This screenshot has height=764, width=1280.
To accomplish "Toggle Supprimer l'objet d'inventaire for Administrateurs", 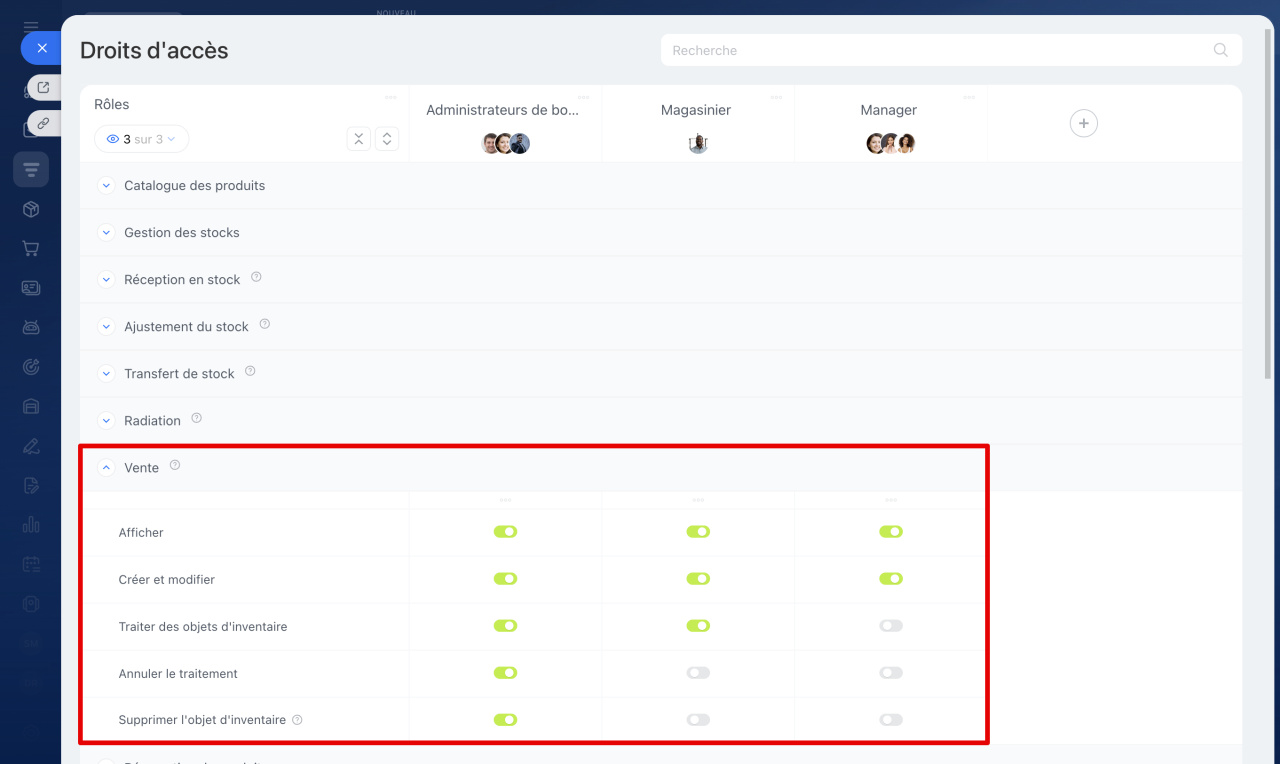I will [505, 719].
